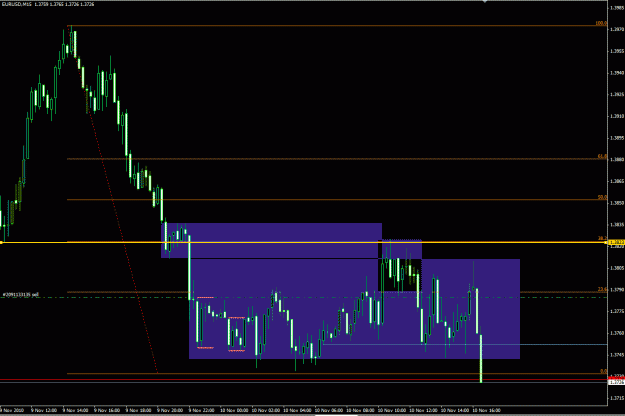Click the chart shift triangle marker at top
Viewport: 625px width, 416px height.
(x=485, y=2)
